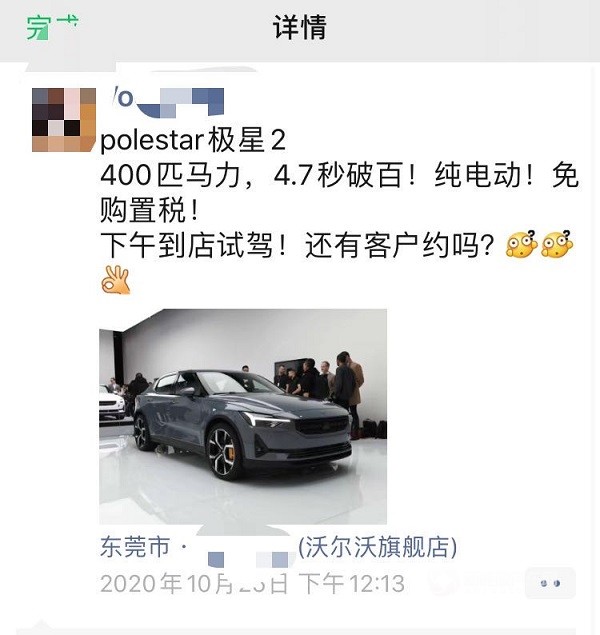Click the OK hand gesture emoji
The height and width of the screenshot is (635, 600).
116,280
